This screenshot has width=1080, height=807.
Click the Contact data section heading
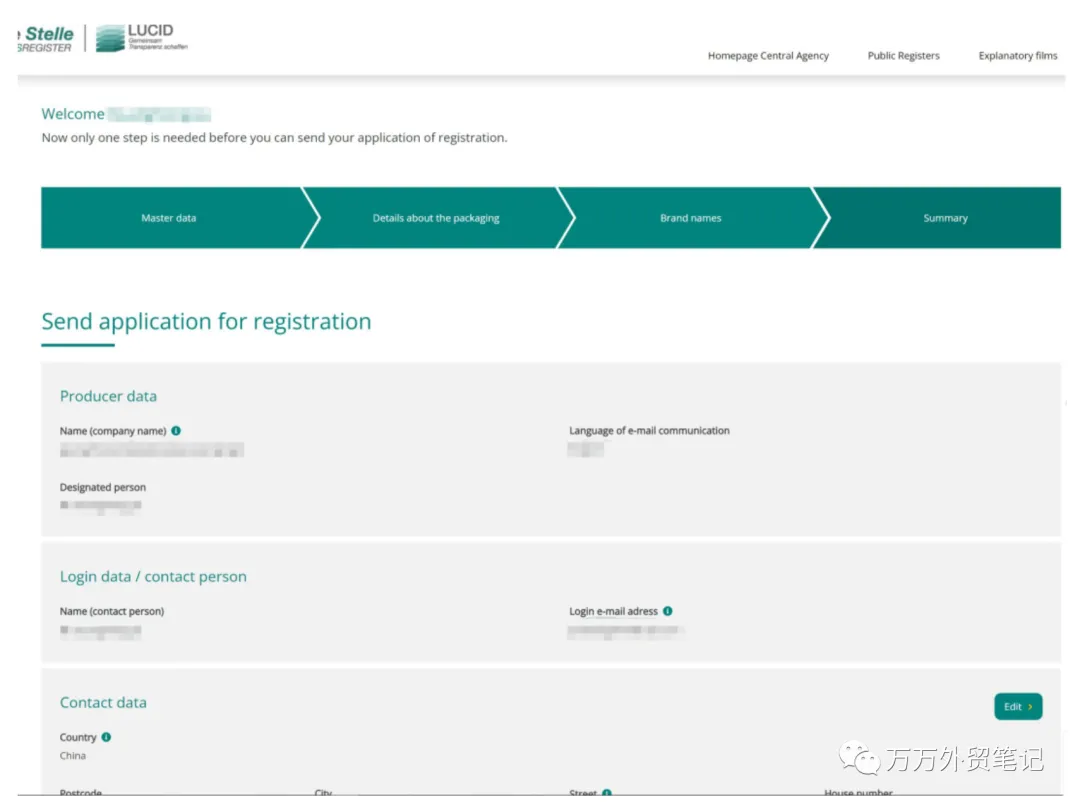[103, 702]
